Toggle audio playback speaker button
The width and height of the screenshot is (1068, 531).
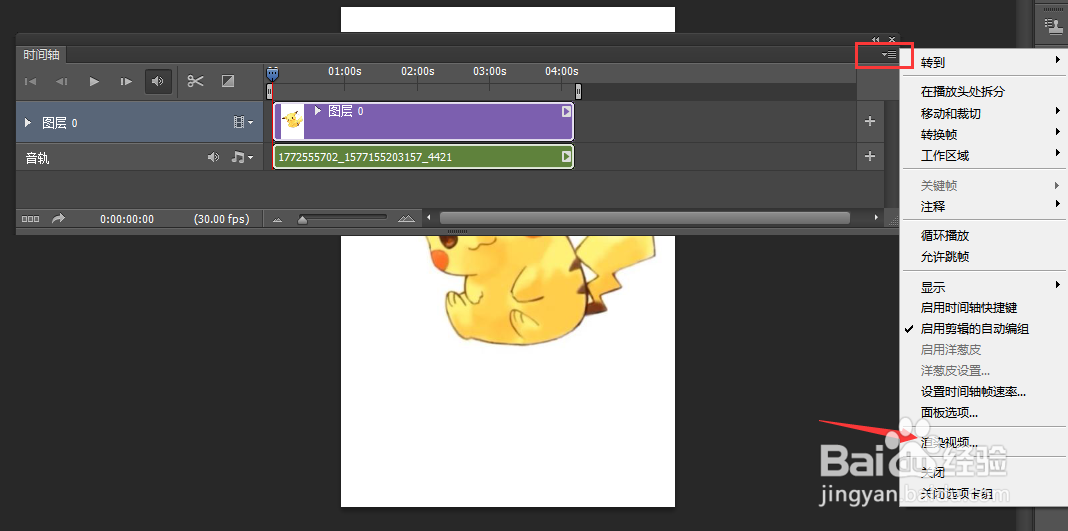point(158,82)
